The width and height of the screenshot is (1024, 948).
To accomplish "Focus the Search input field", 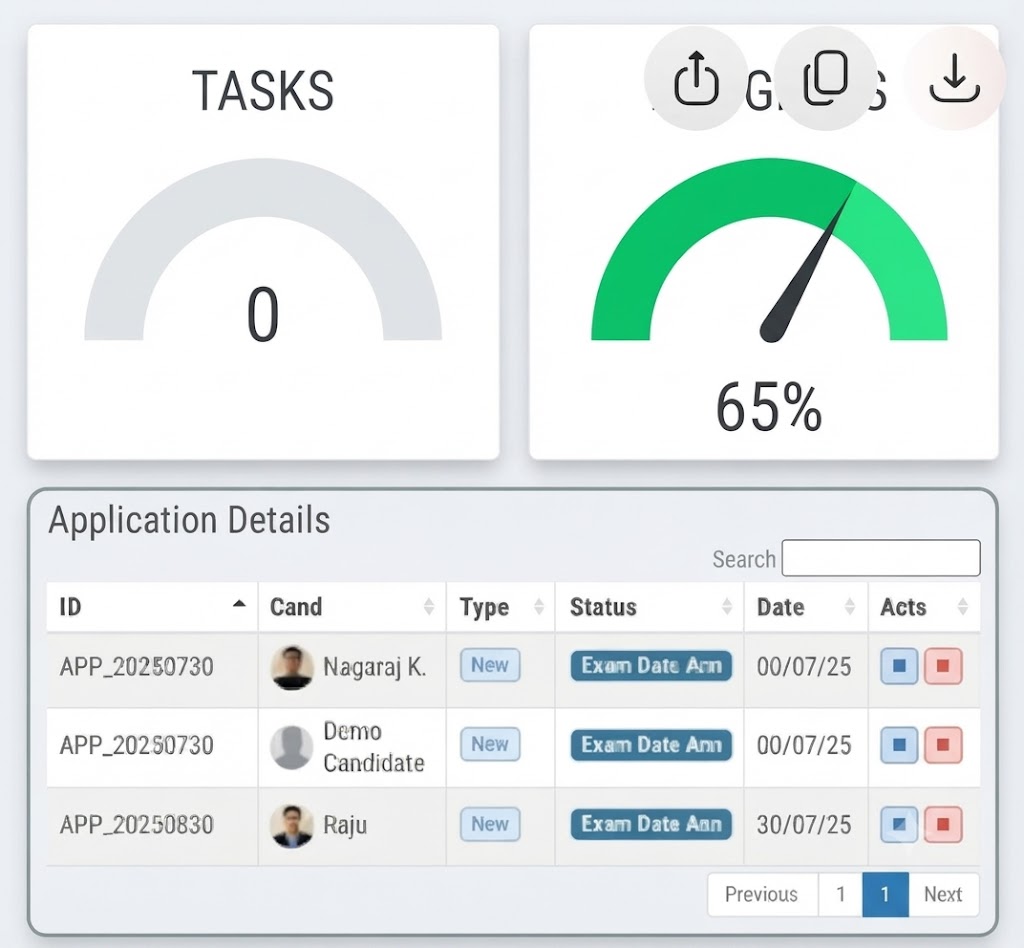I will (881, 558).
